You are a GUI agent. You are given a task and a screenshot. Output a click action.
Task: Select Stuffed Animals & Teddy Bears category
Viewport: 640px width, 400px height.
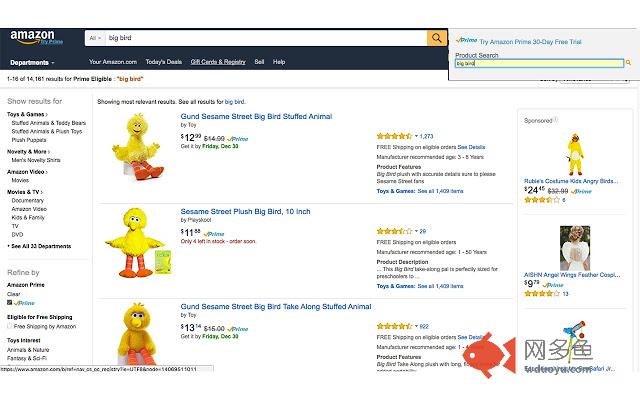49,123
